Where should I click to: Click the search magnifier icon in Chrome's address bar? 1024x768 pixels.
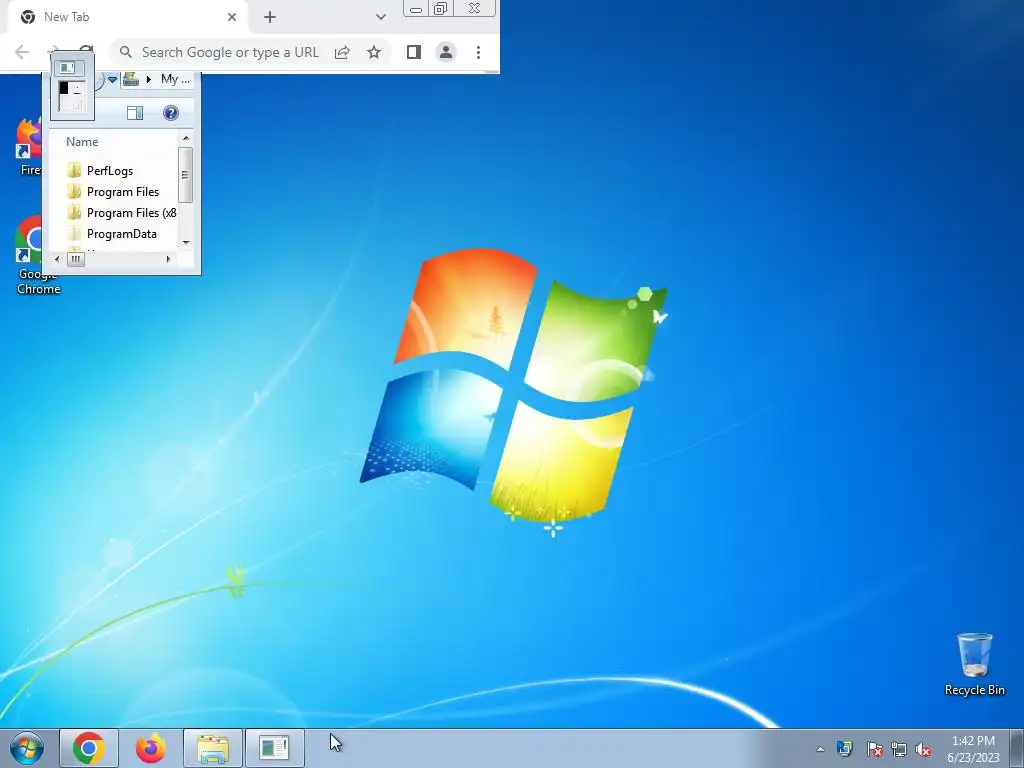125,52
